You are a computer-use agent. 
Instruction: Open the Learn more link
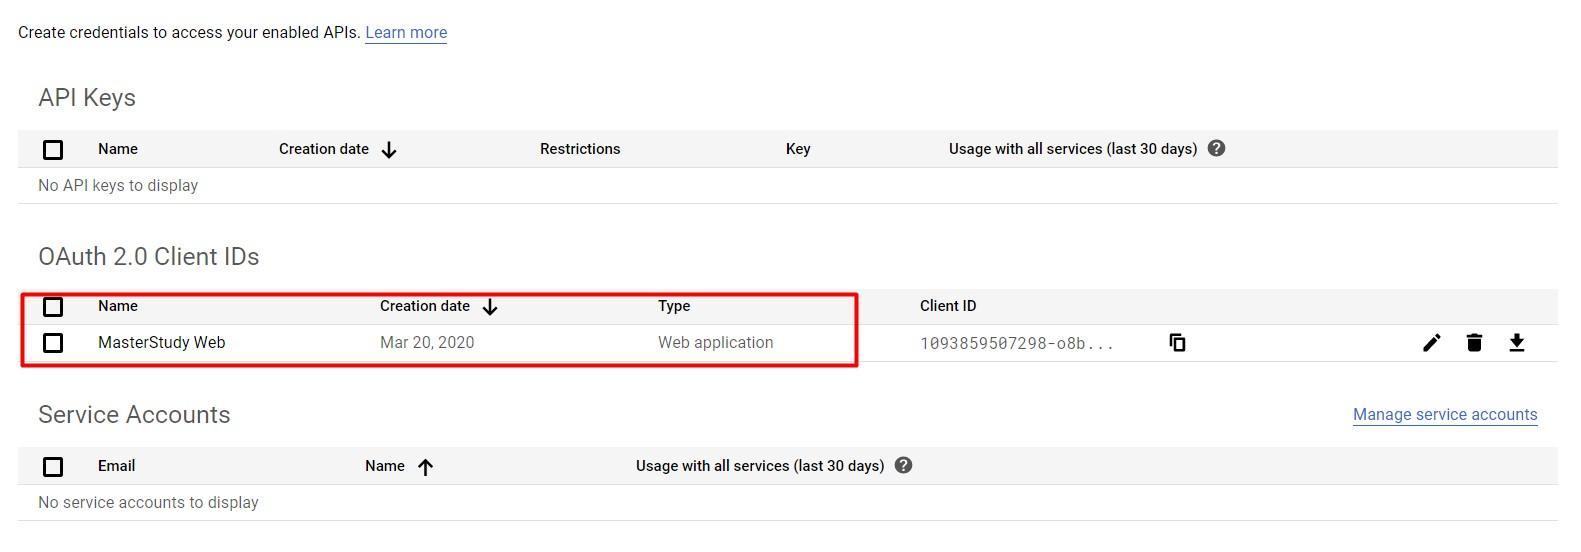click(x=406, y=33)
